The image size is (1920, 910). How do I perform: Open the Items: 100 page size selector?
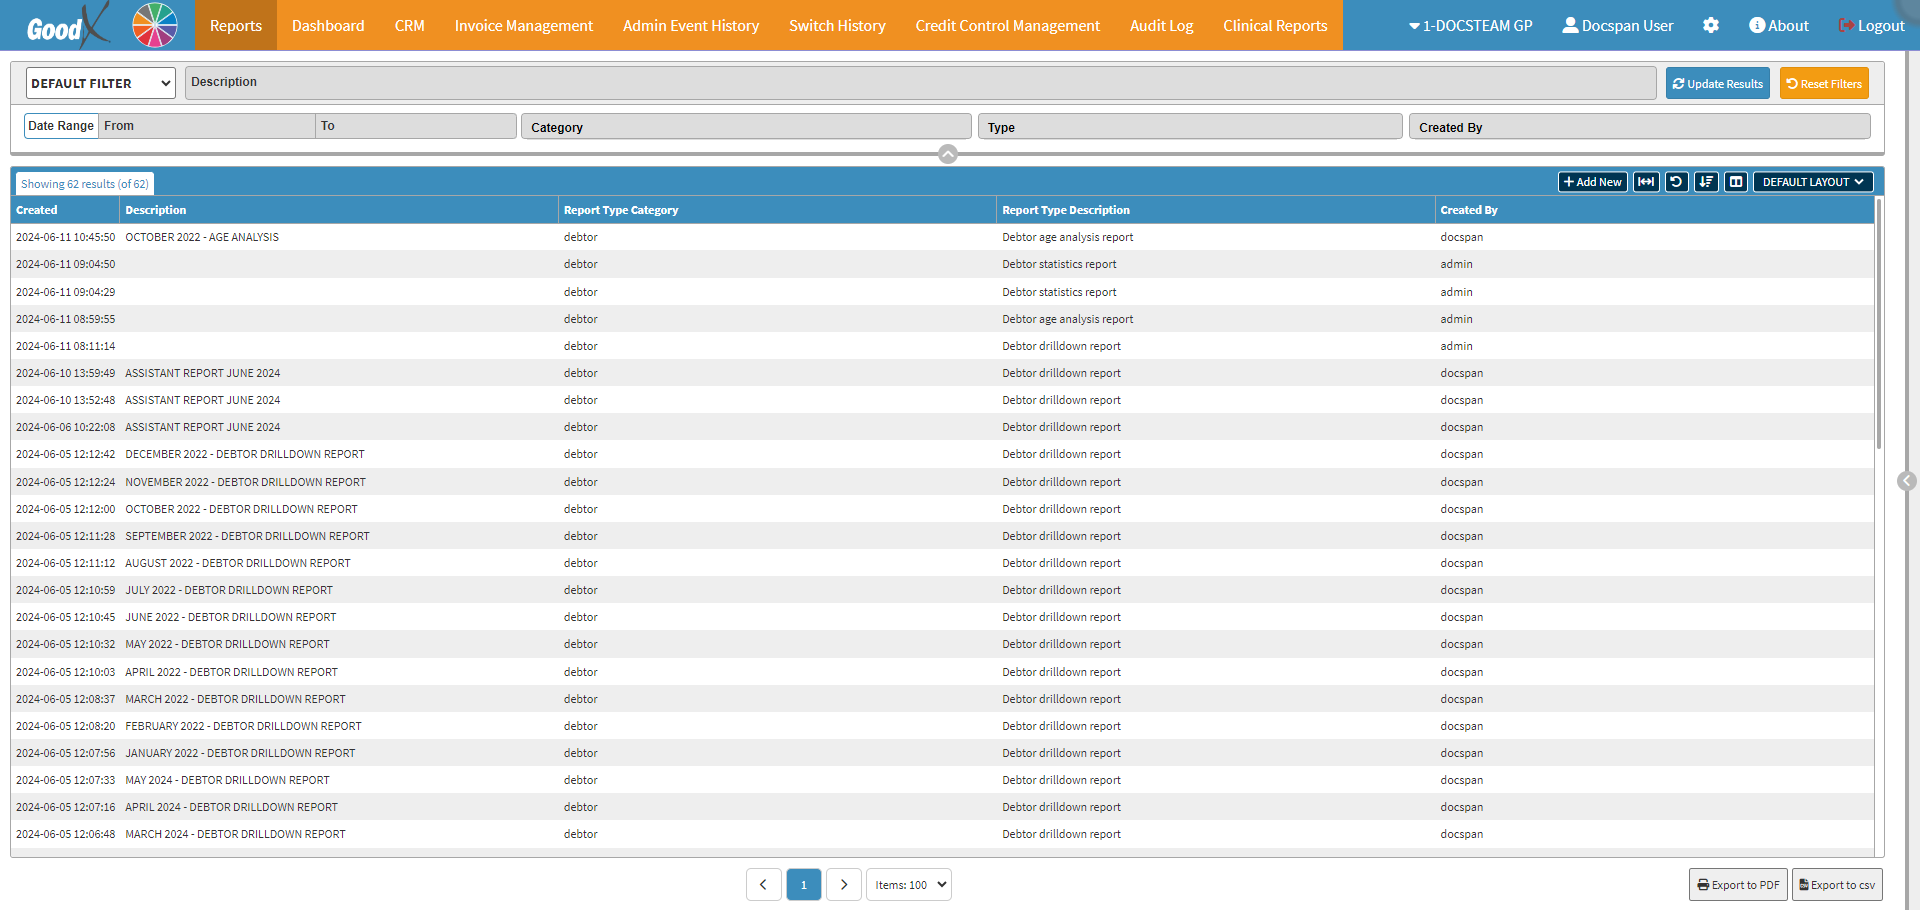click(908, 885)
